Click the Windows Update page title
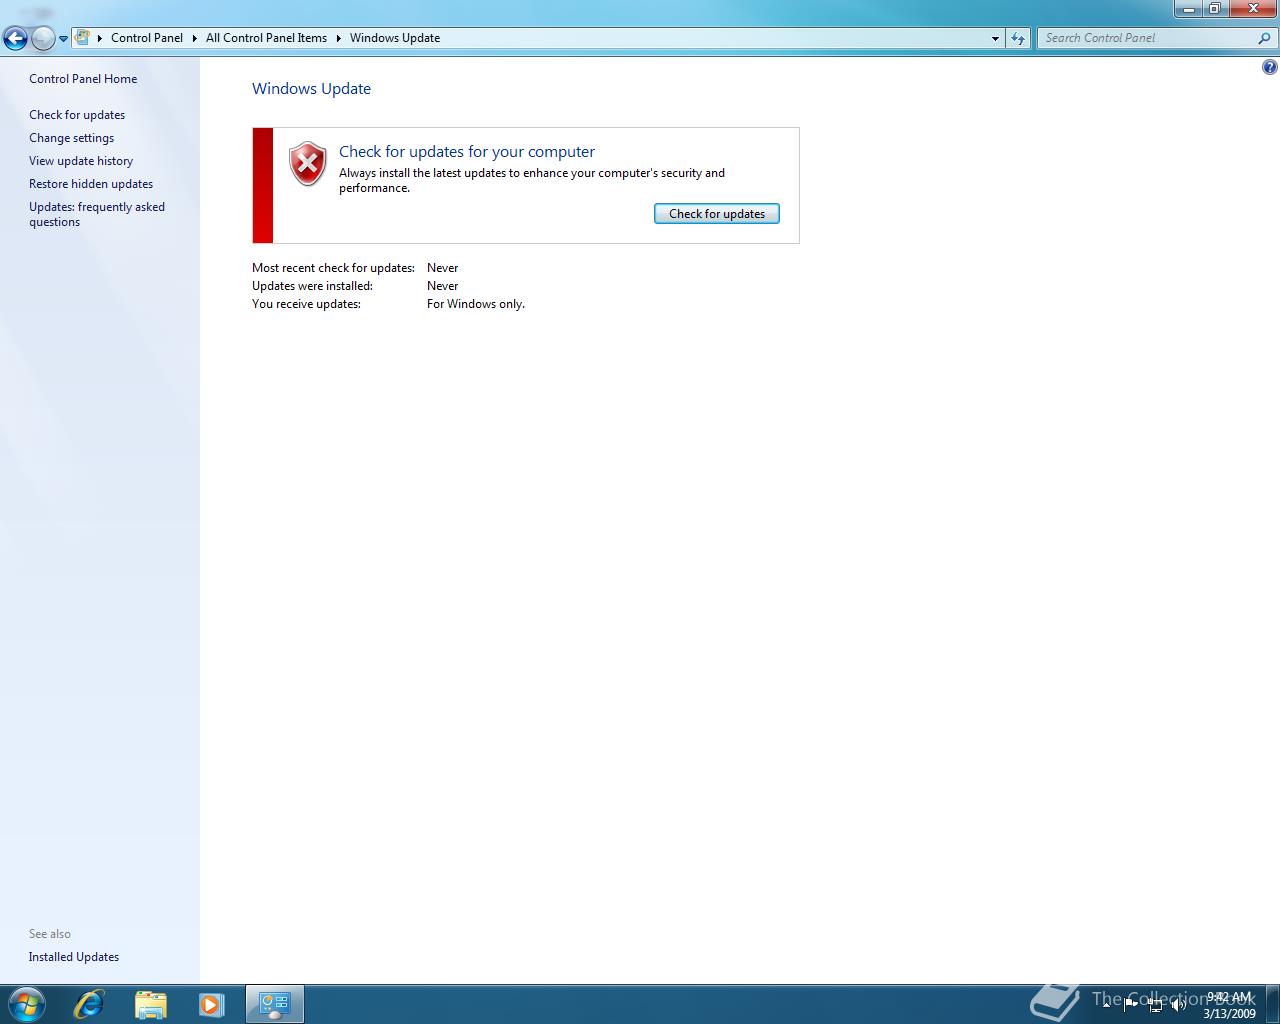Viewport: 1280px width, 1024px height. (x=311, y=89)
